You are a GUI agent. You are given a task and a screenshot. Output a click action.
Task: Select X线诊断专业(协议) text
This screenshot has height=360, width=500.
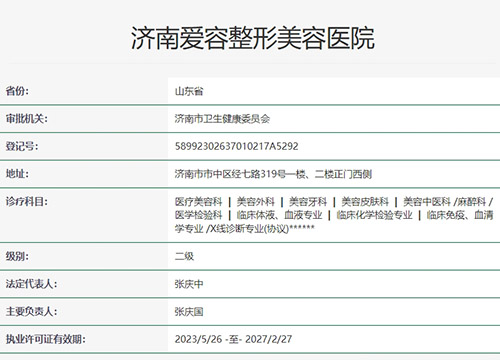coord(249,229)
